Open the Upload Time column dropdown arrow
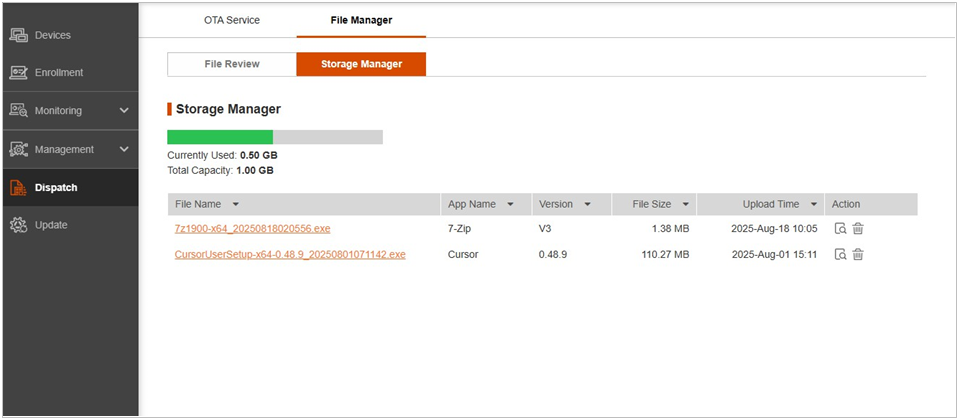The width and height of the screenshot is (957, 419). (x=814, y=204)
